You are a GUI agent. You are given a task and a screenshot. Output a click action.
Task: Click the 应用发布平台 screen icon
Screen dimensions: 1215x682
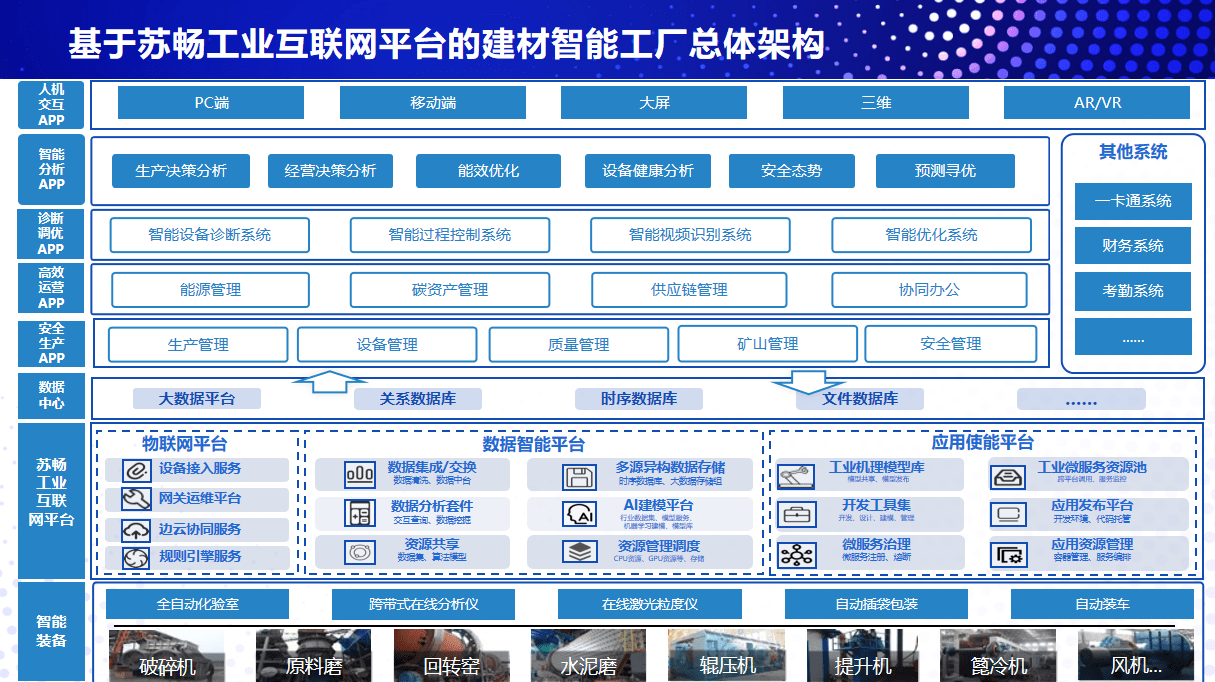[1008, 515]
